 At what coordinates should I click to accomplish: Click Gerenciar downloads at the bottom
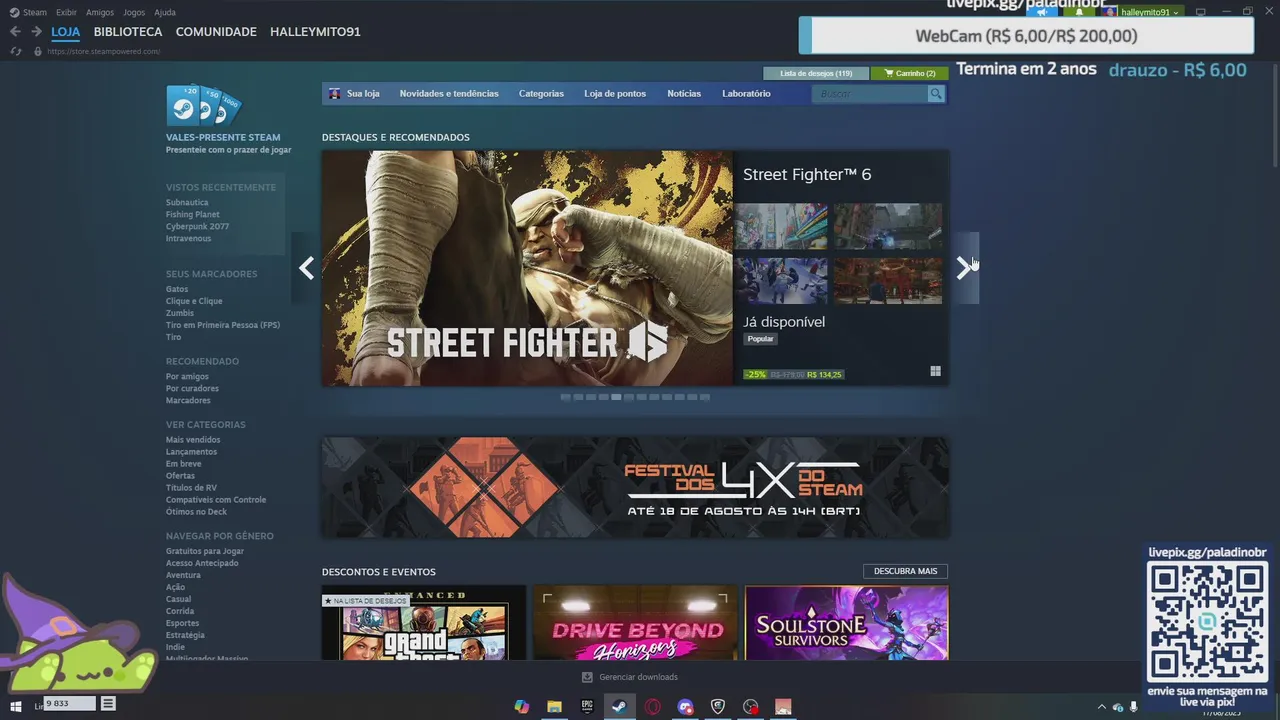pyautogui.click(x=630, y=677)
